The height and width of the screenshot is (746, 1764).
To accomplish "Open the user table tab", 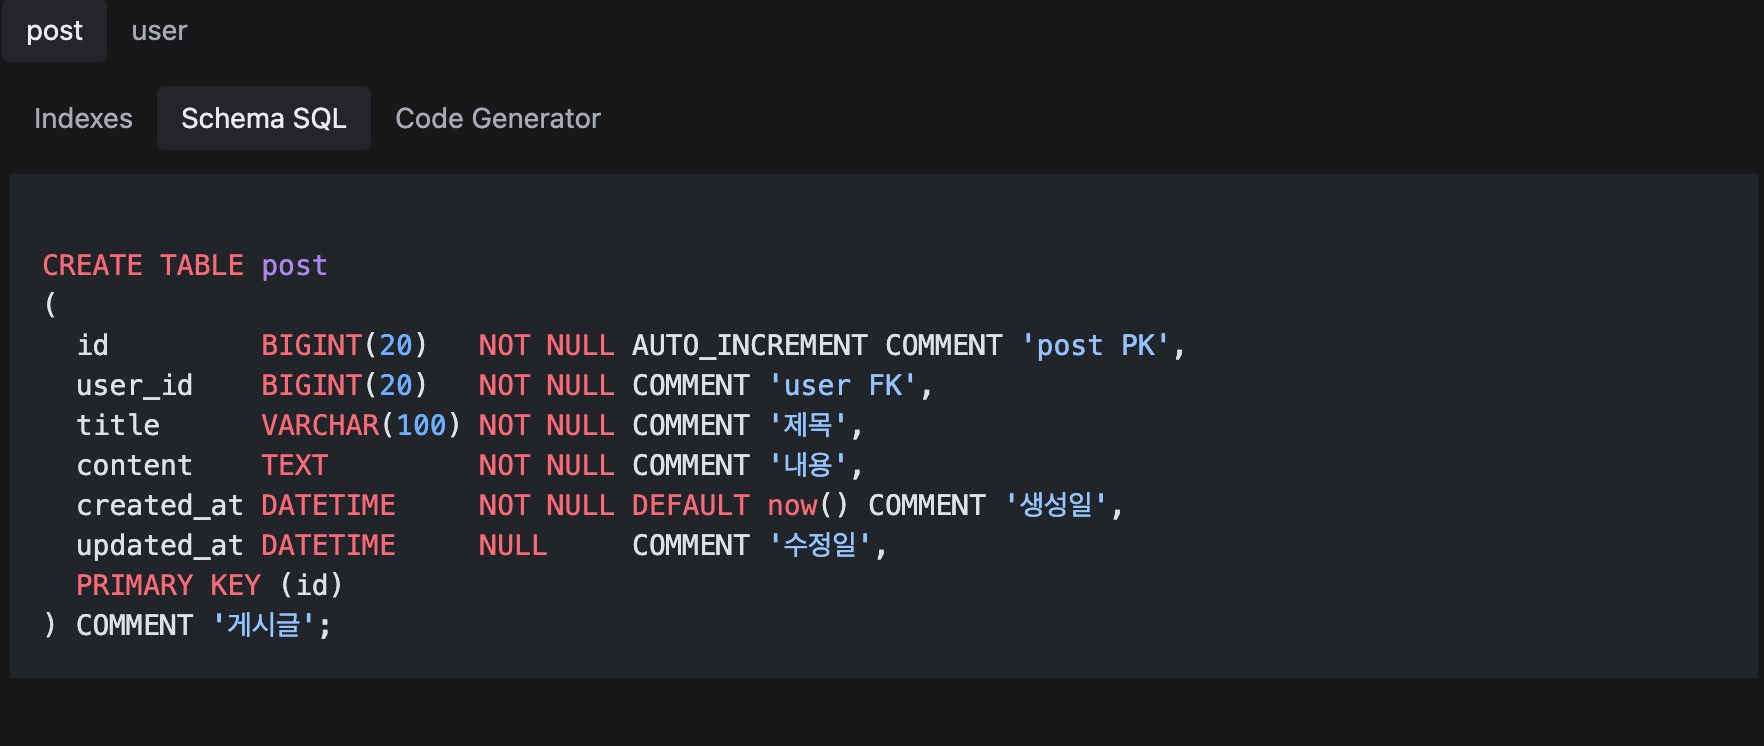I will click(159, 31).
